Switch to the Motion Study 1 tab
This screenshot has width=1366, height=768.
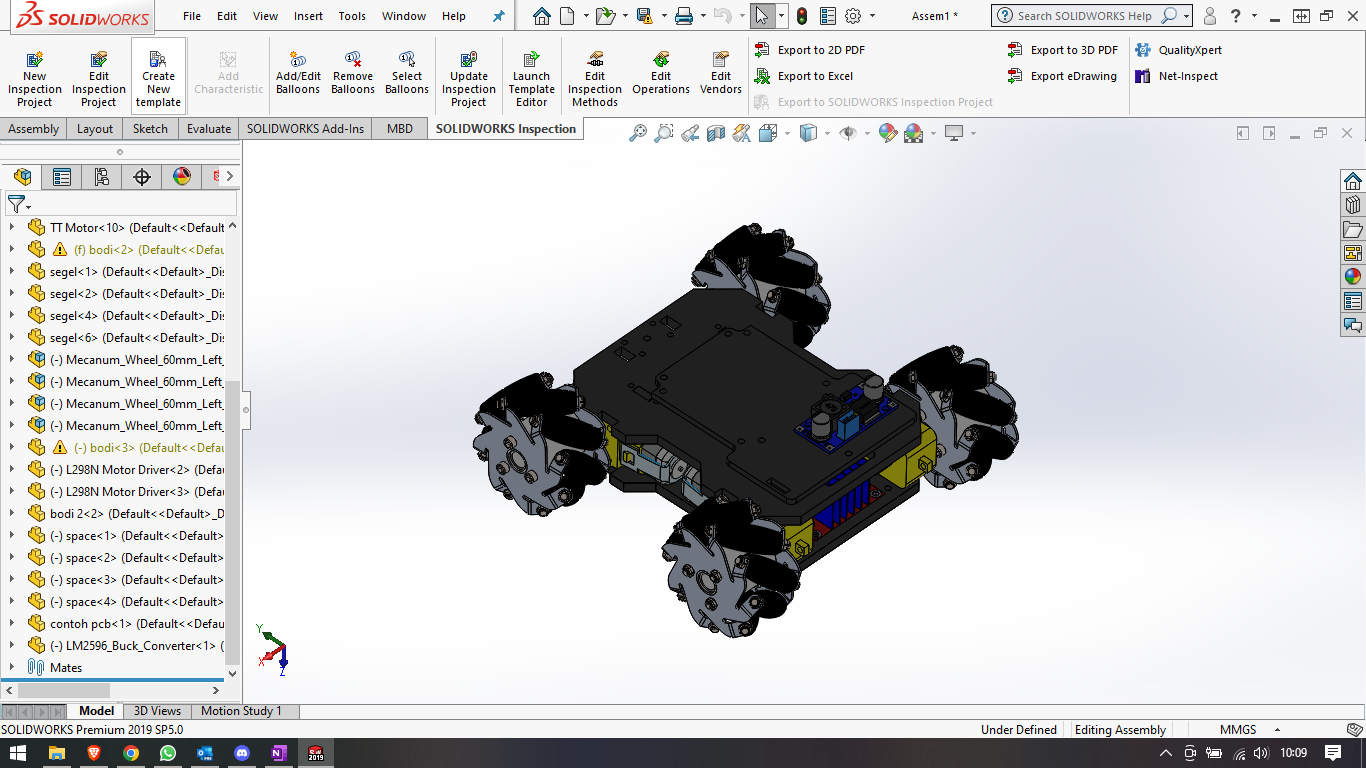[x=242, y=711]
